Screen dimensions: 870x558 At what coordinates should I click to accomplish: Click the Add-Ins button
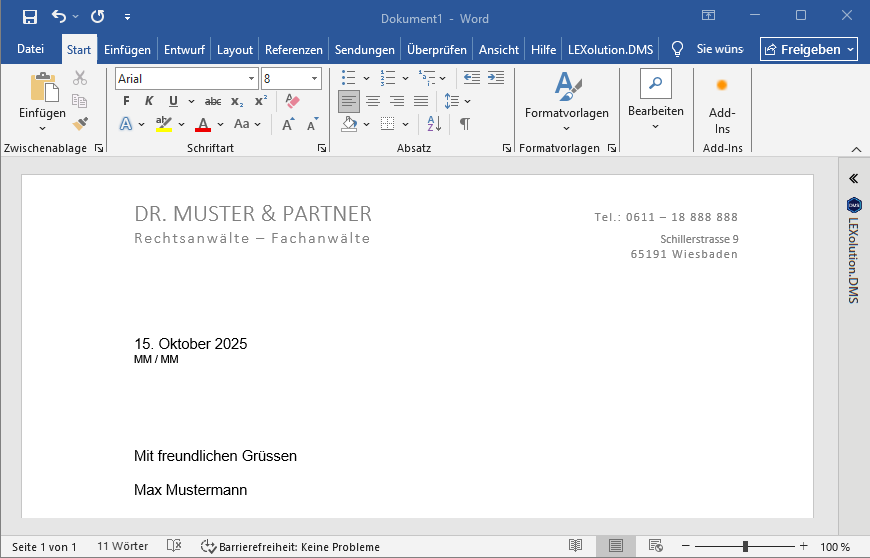[722, 105]
